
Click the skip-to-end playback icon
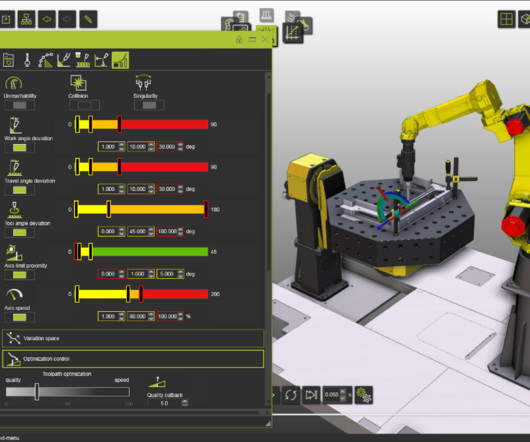[x=311, y=395]
